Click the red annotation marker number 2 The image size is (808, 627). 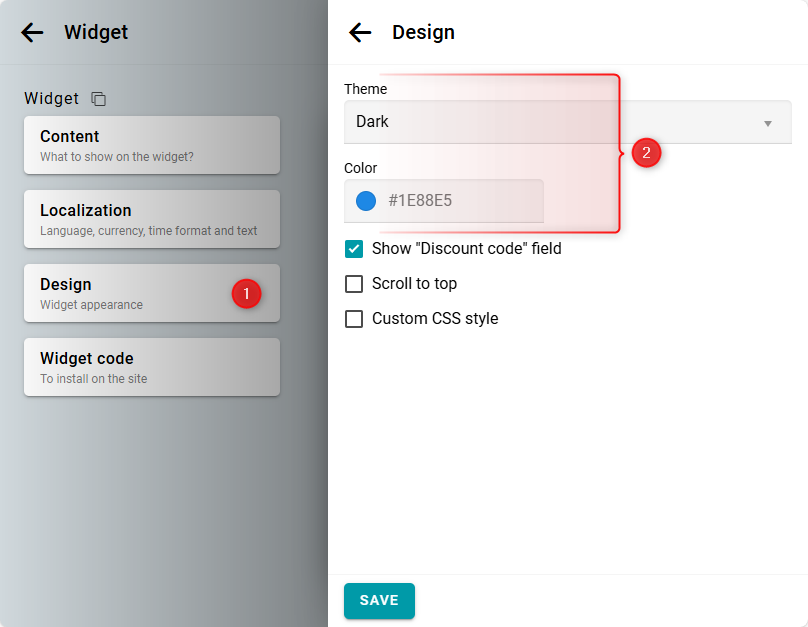pos(646,153)
